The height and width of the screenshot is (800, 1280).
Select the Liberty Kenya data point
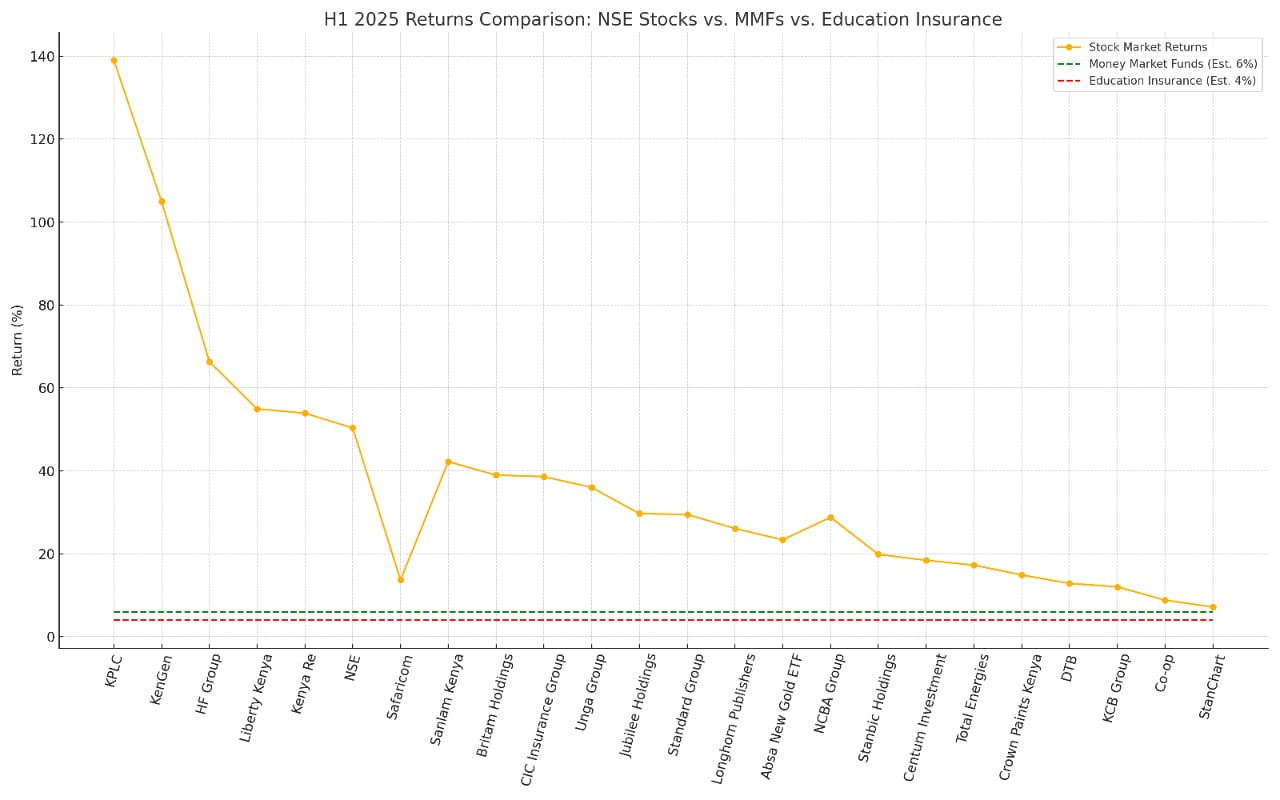(257, 409)
